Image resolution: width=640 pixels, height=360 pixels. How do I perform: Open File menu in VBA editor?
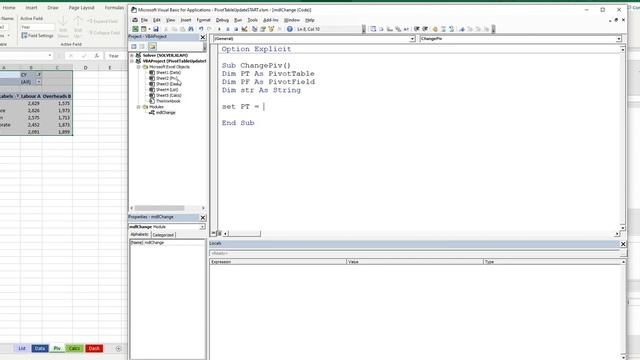pos(144,20)
